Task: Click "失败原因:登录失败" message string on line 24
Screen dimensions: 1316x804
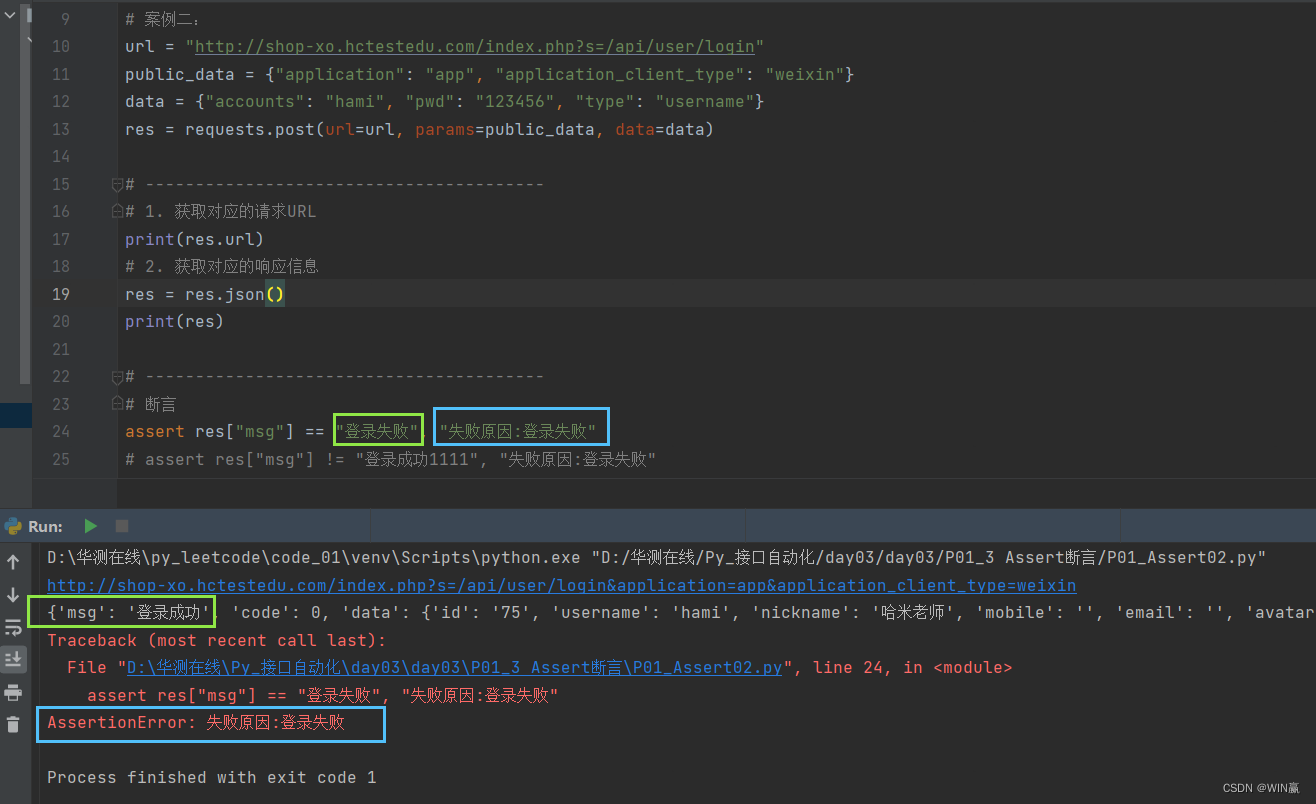Action: tap(520, 431)
